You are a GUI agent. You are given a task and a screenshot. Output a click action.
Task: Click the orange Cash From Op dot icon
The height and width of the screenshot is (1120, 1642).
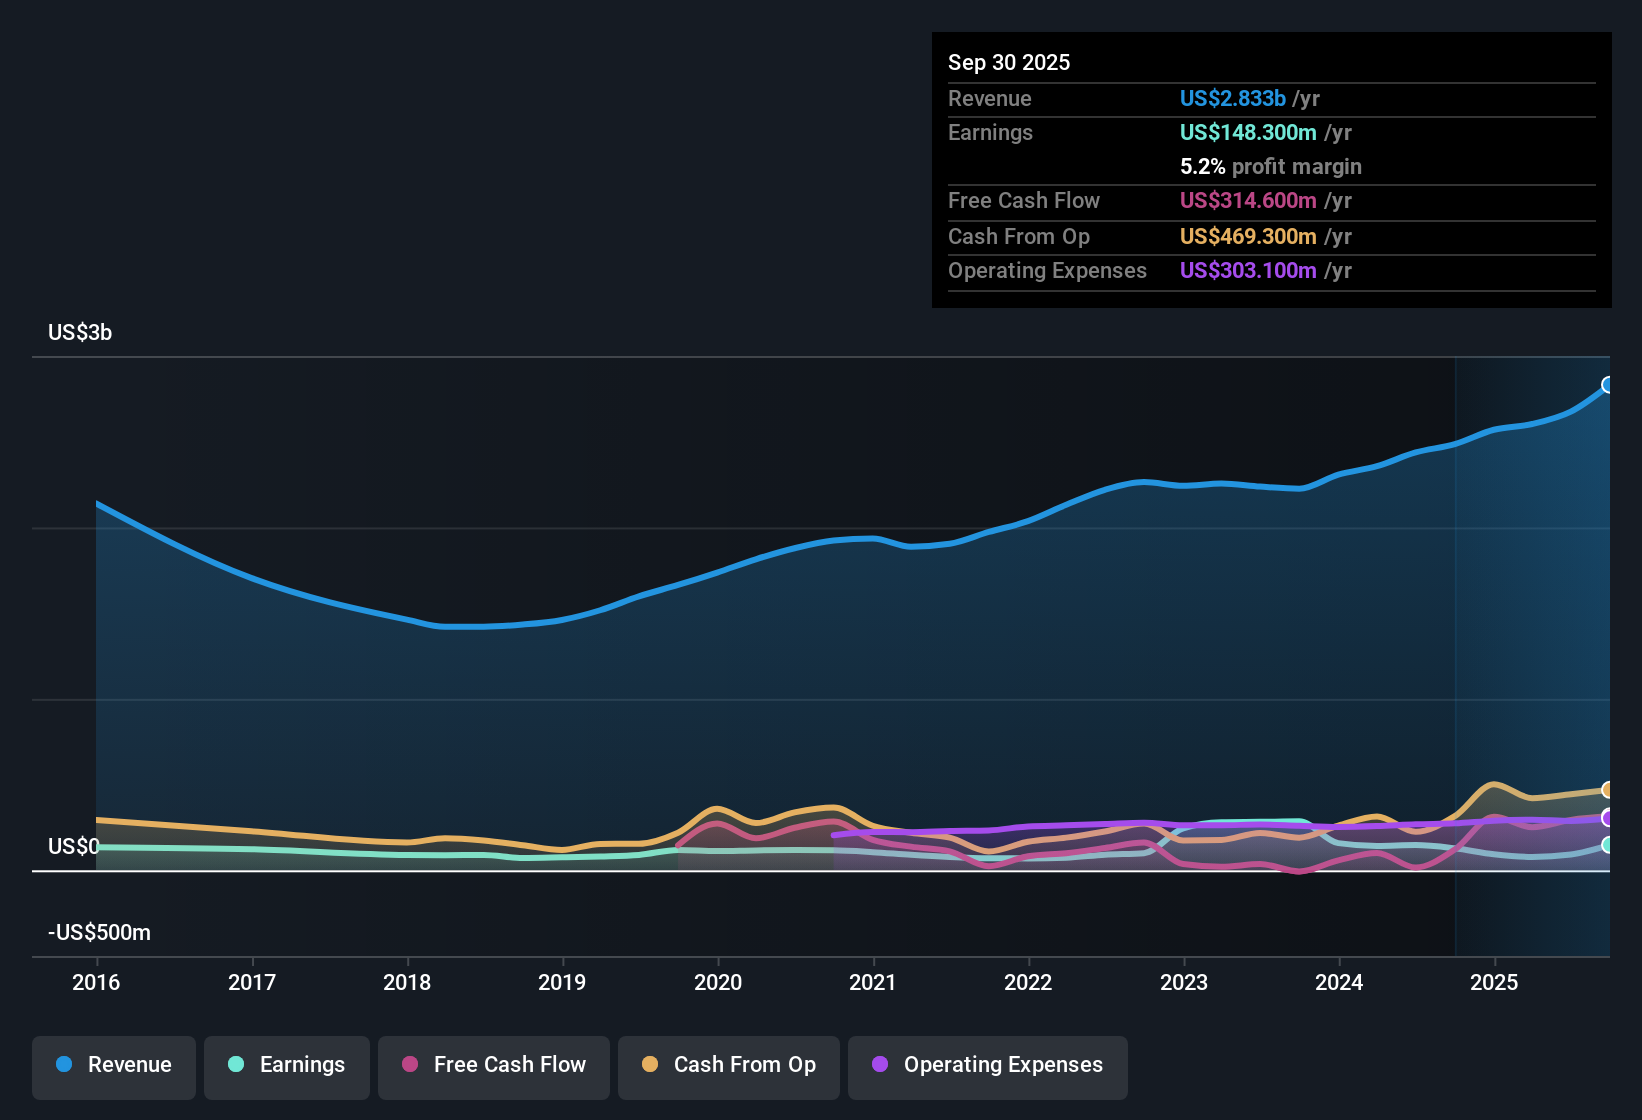(649, 1065)
